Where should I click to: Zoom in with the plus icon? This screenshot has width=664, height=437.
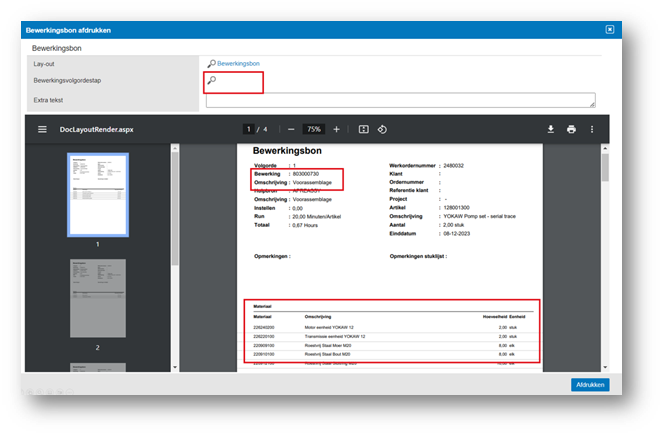(336, 129)
